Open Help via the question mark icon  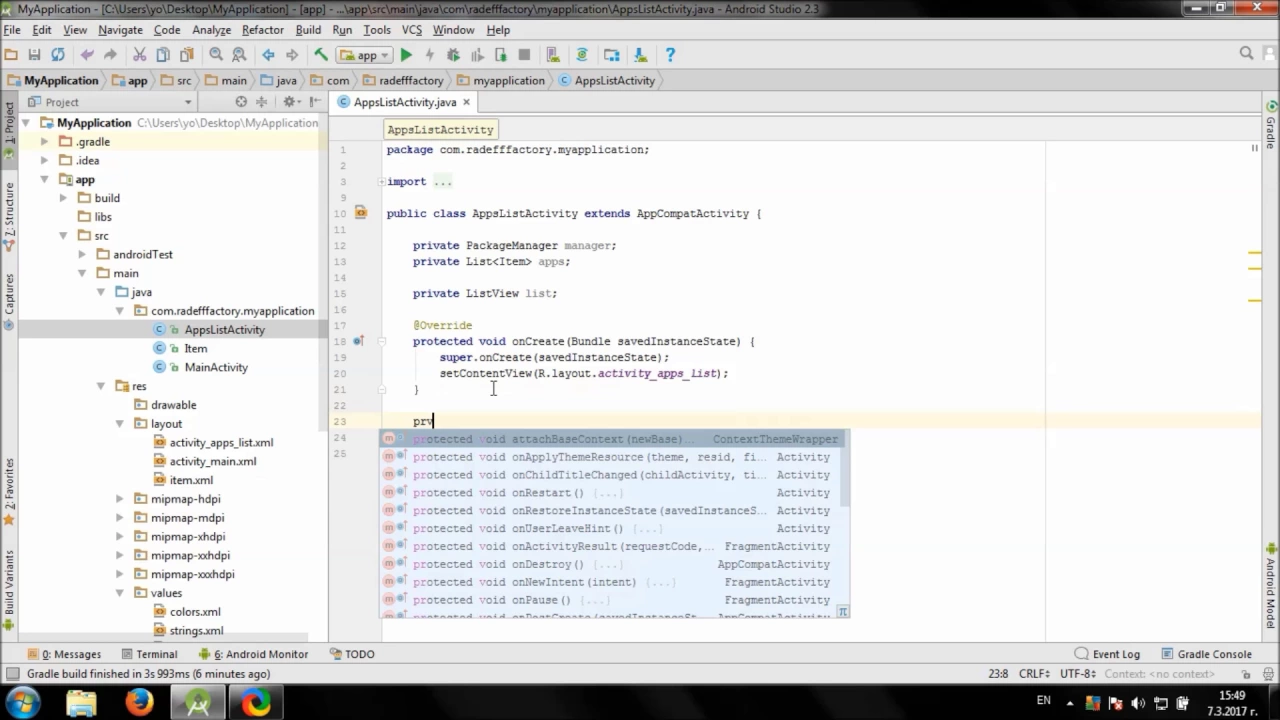point(670,55)
